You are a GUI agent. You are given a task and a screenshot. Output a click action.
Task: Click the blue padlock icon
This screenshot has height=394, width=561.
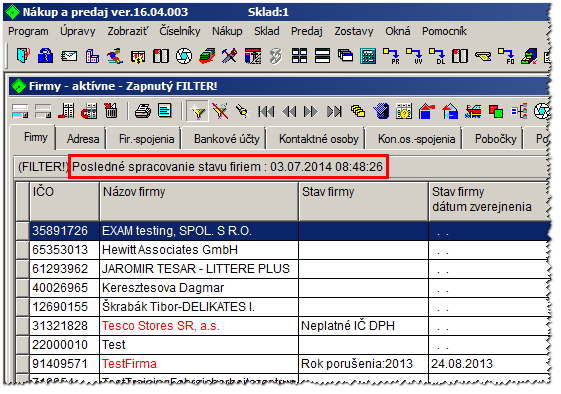point(46,56)
